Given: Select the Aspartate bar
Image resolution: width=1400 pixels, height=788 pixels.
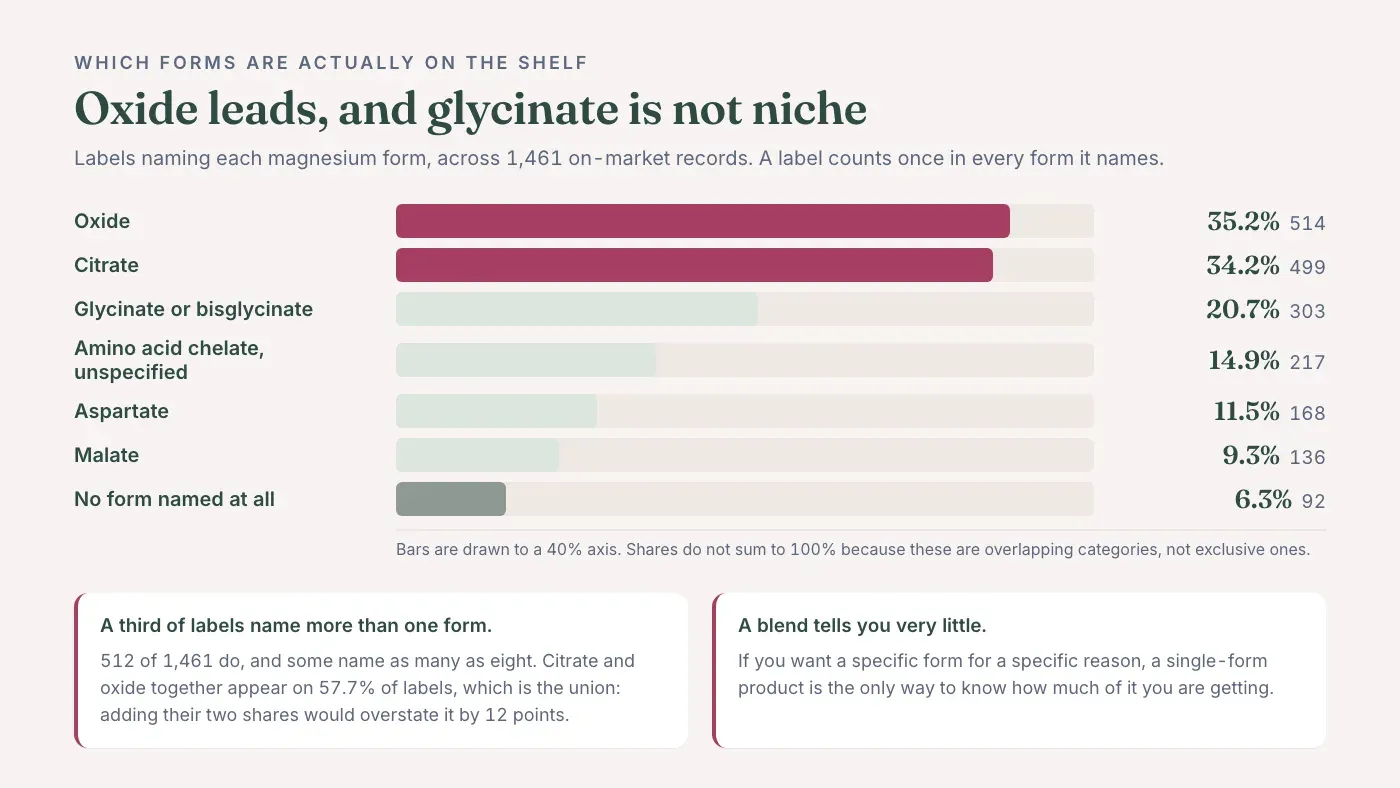Looking at the screenshot, I should pos(496,411).
